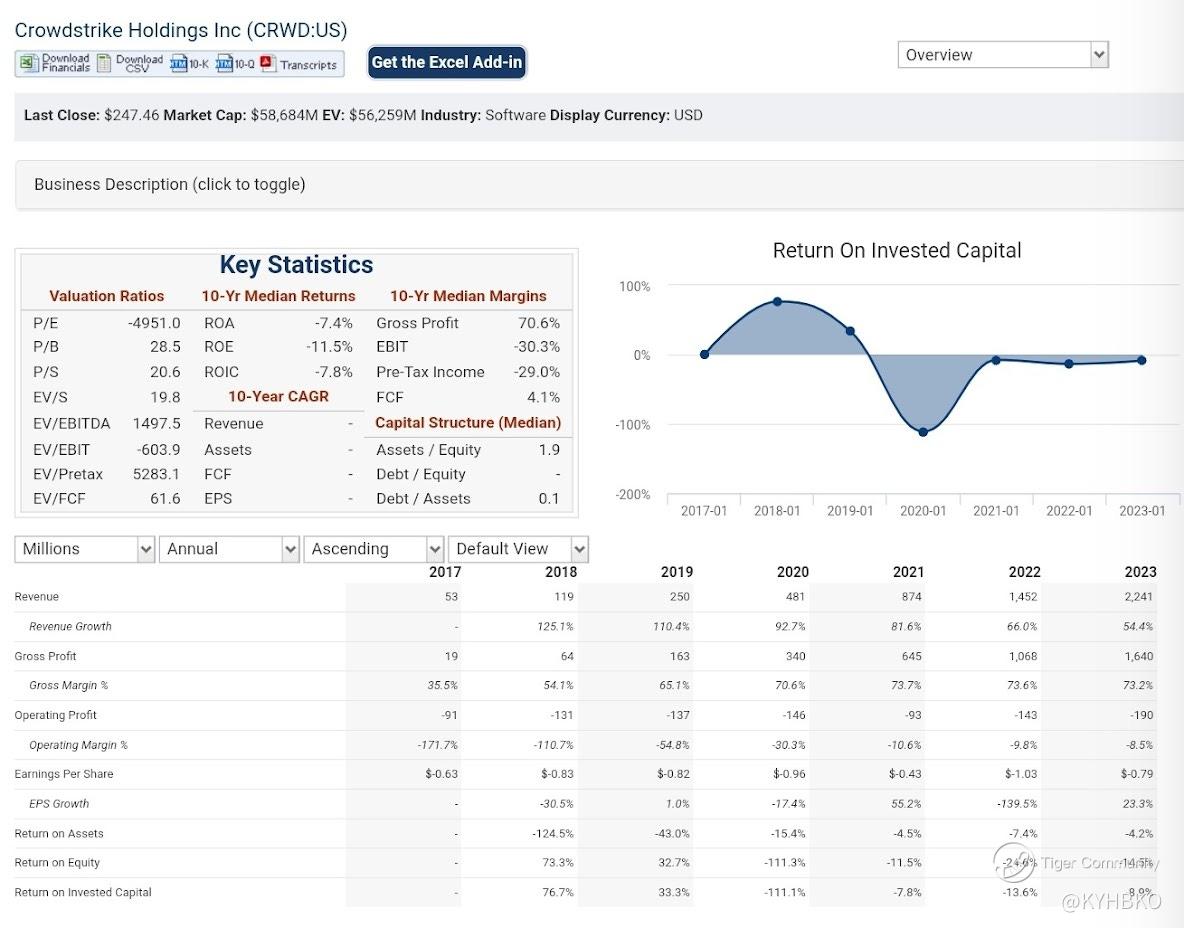
Task: Click the 2018-01 peak point on ROIC chart
Action: (778, 301)
